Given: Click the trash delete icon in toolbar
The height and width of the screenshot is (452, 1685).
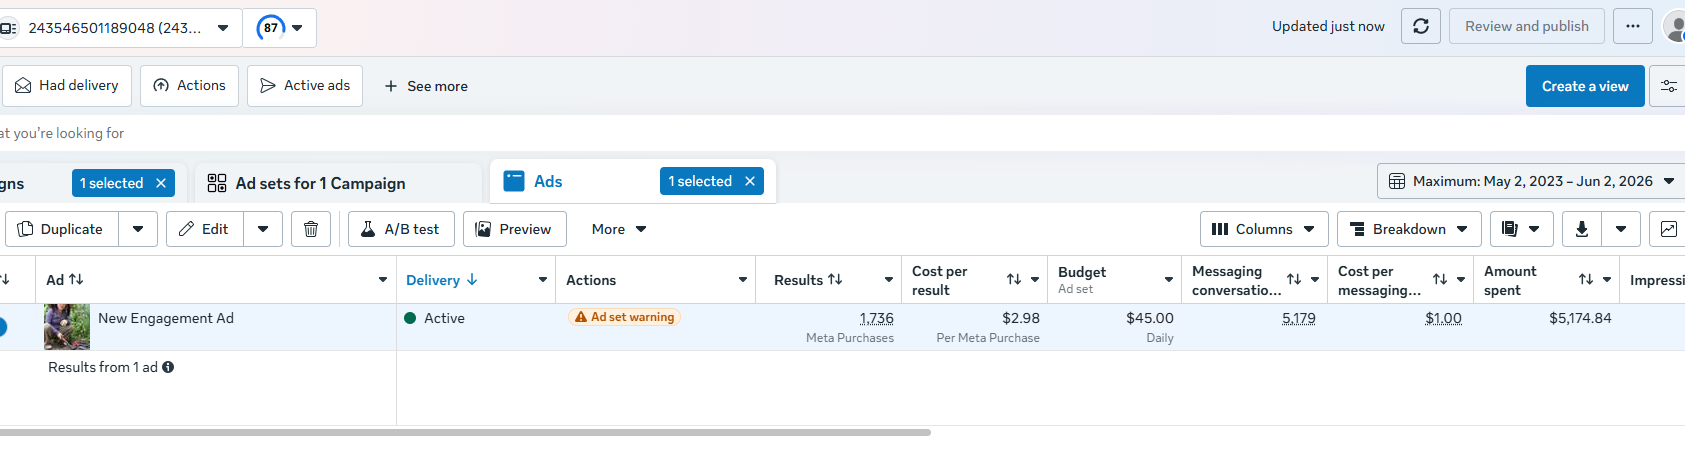Looking at the screenshot, I should [x=311, y=229].
